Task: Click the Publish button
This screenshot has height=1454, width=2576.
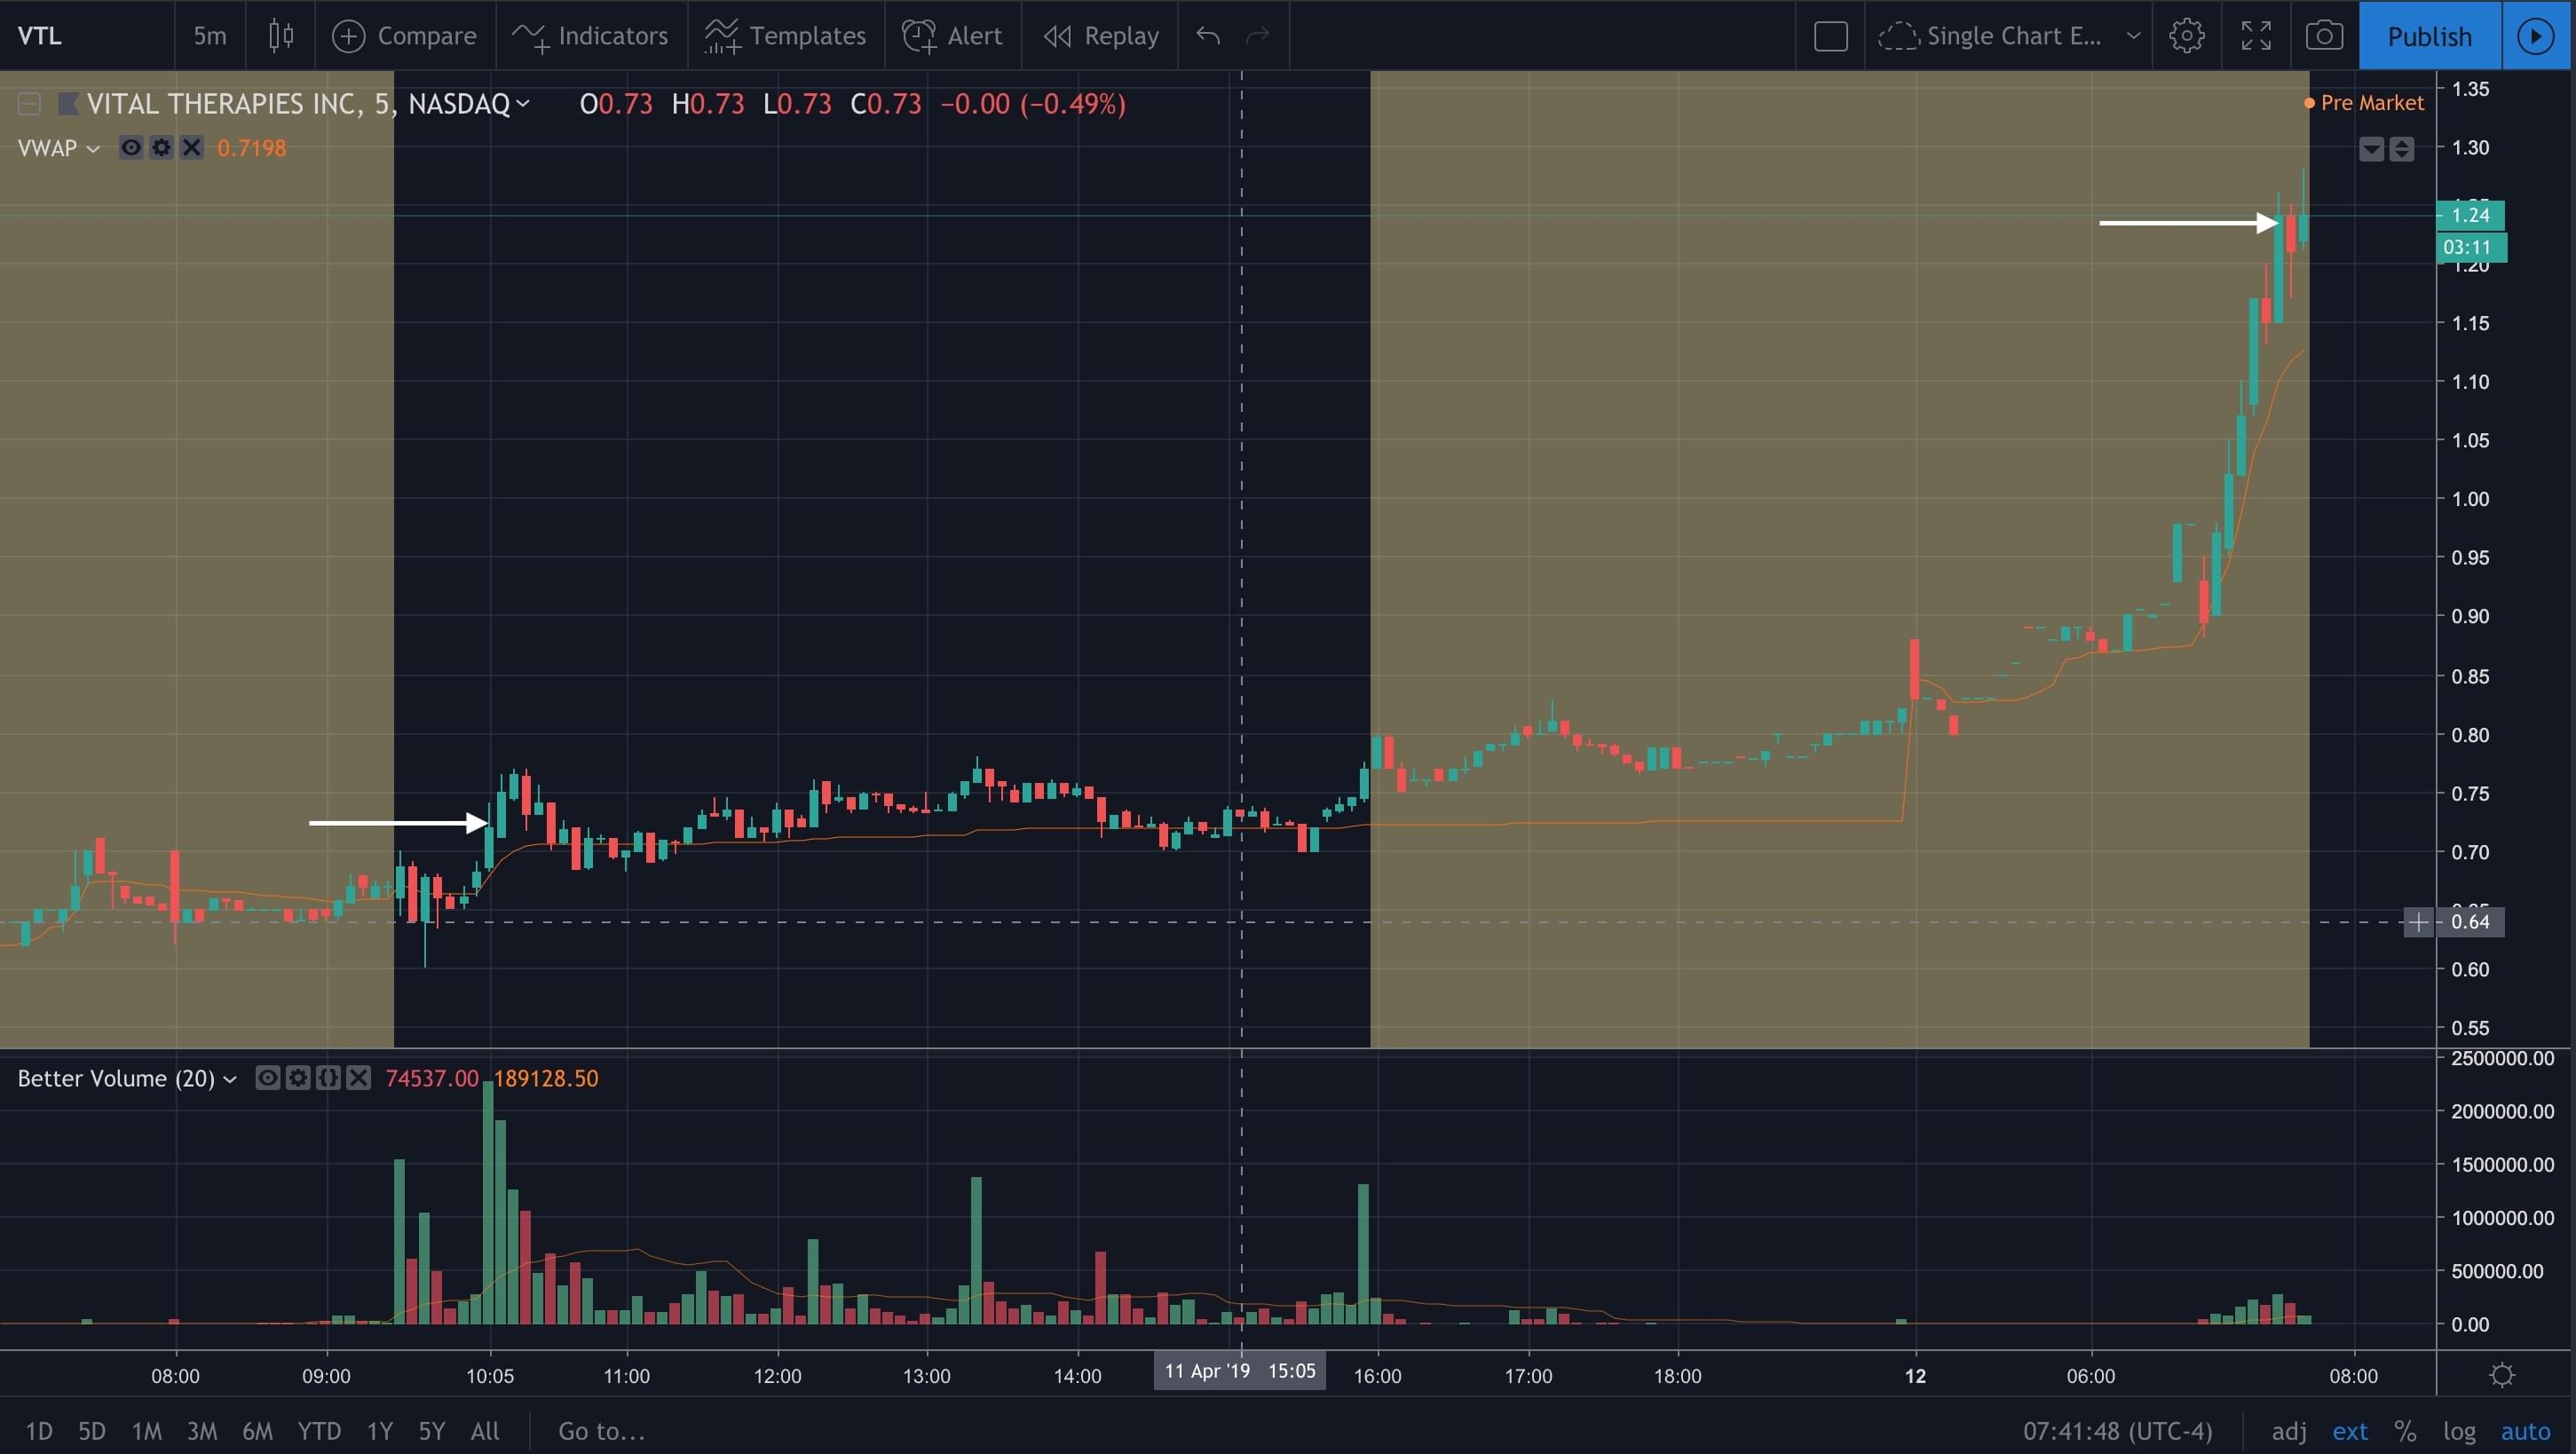Action: coord(2429,36)
